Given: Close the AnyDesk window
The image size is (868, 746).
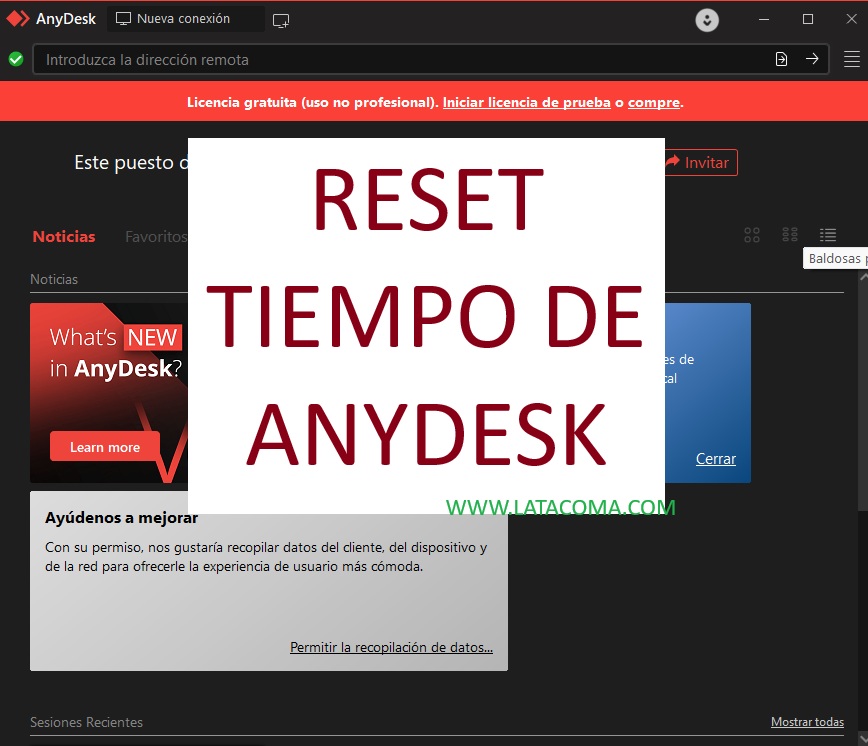Looking at the screenshot, I should point(851,19).
